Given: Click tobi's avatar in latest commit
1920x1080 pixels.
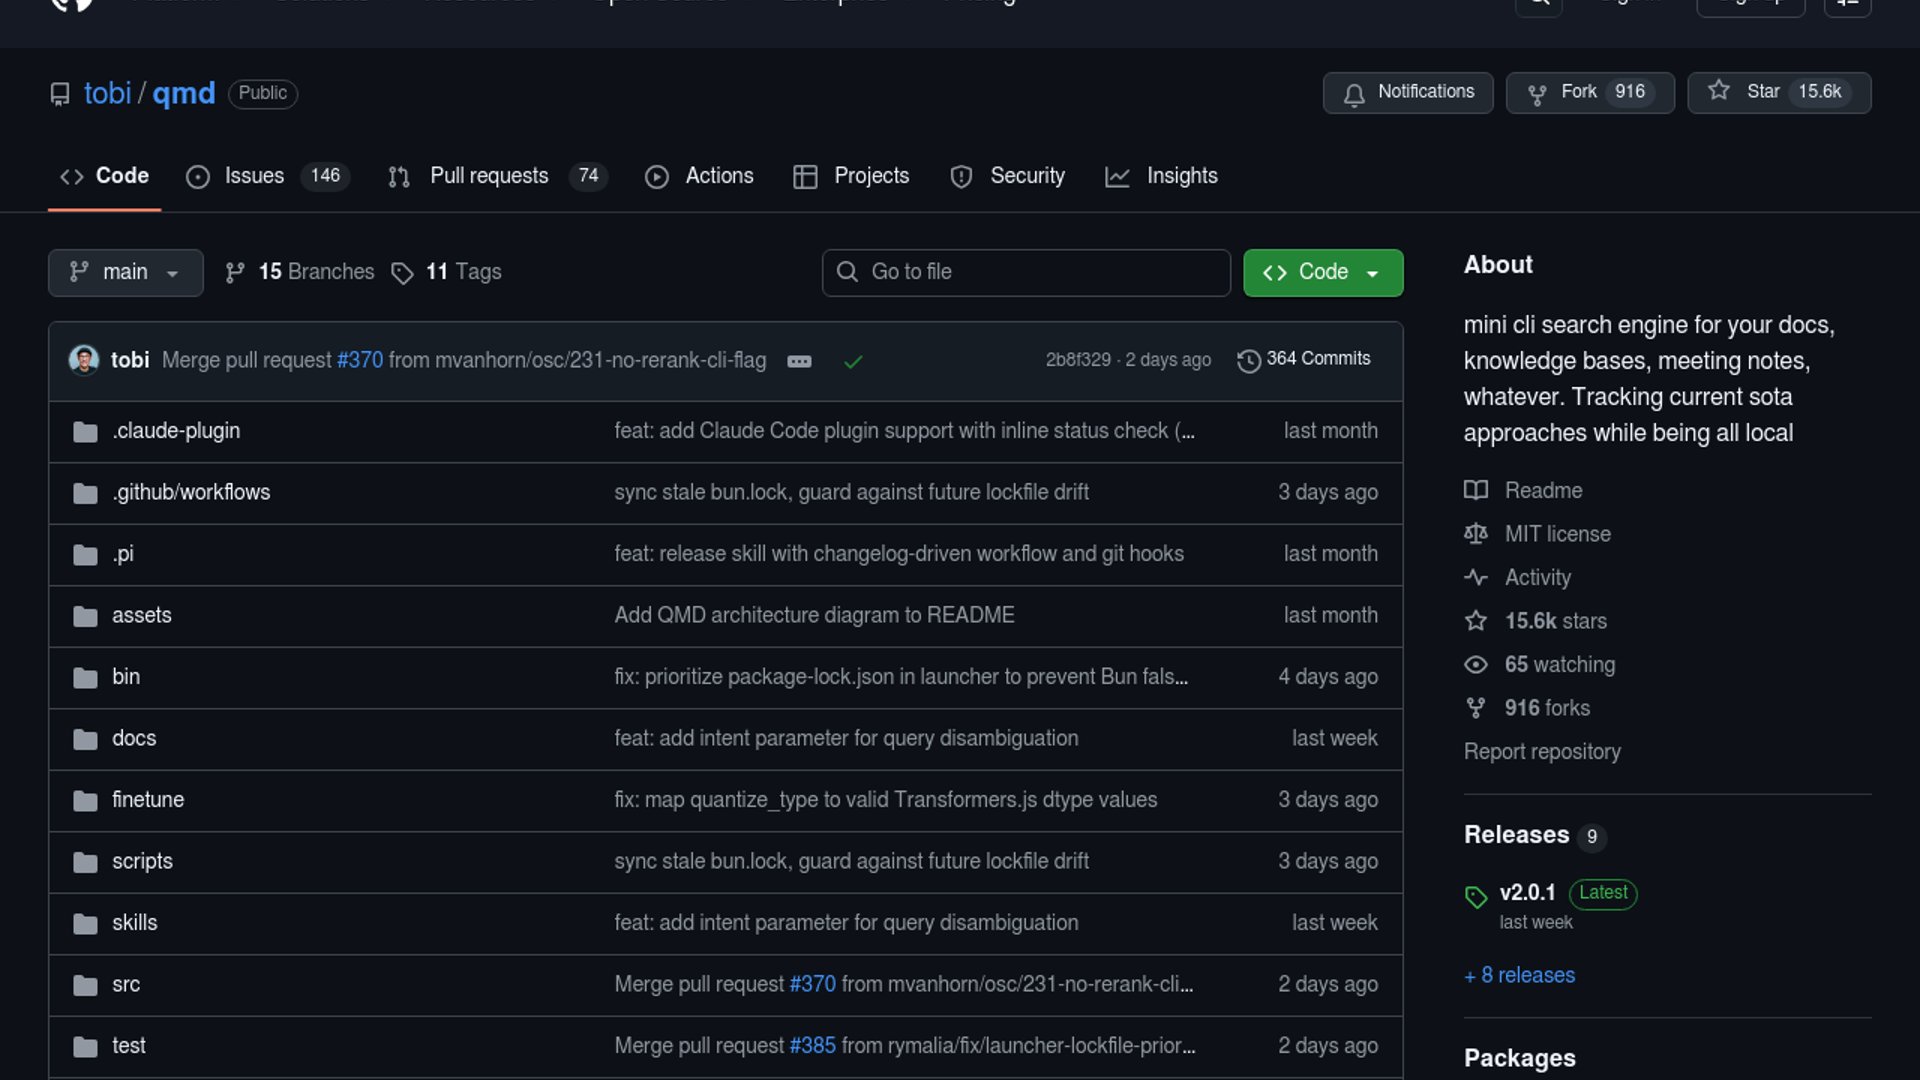Looking at the screenshot, I should tap(83, 359).
